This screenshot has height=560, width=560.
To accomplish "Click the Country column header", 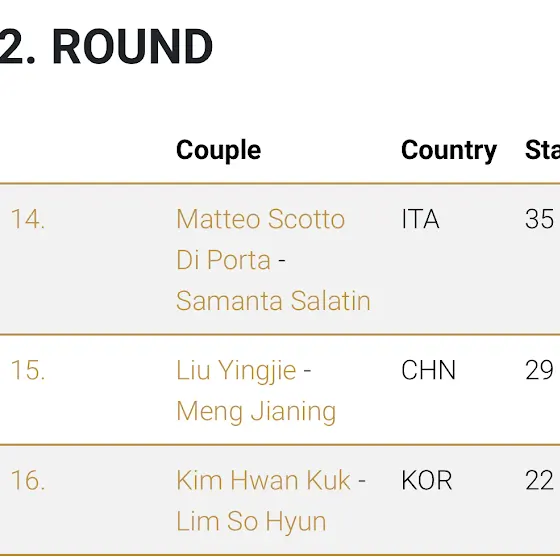I will click(449, 151).
